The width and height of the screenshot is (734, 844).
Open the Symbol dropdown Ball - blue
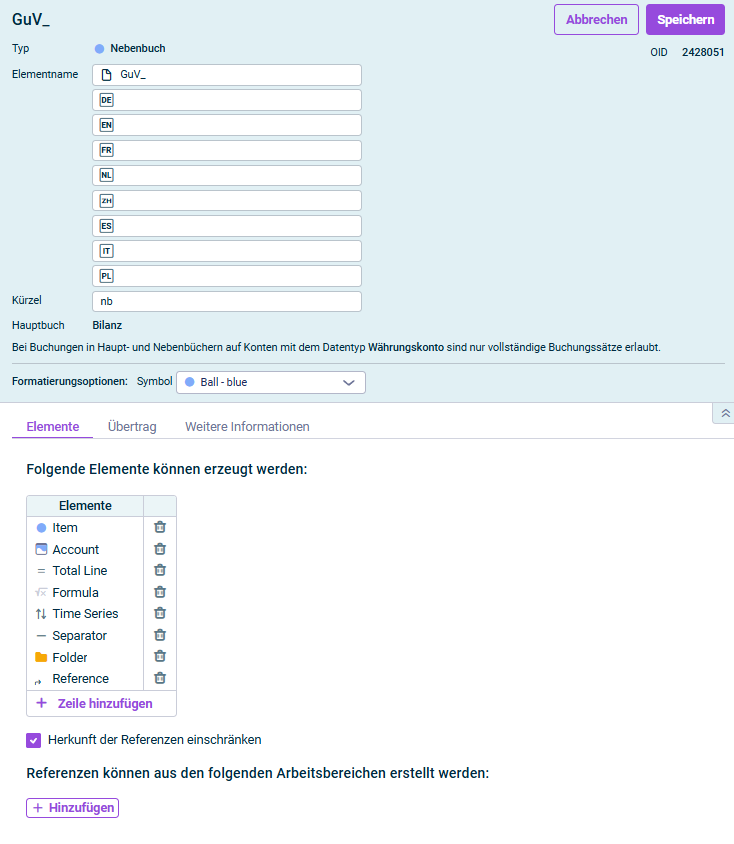point(270,382)
